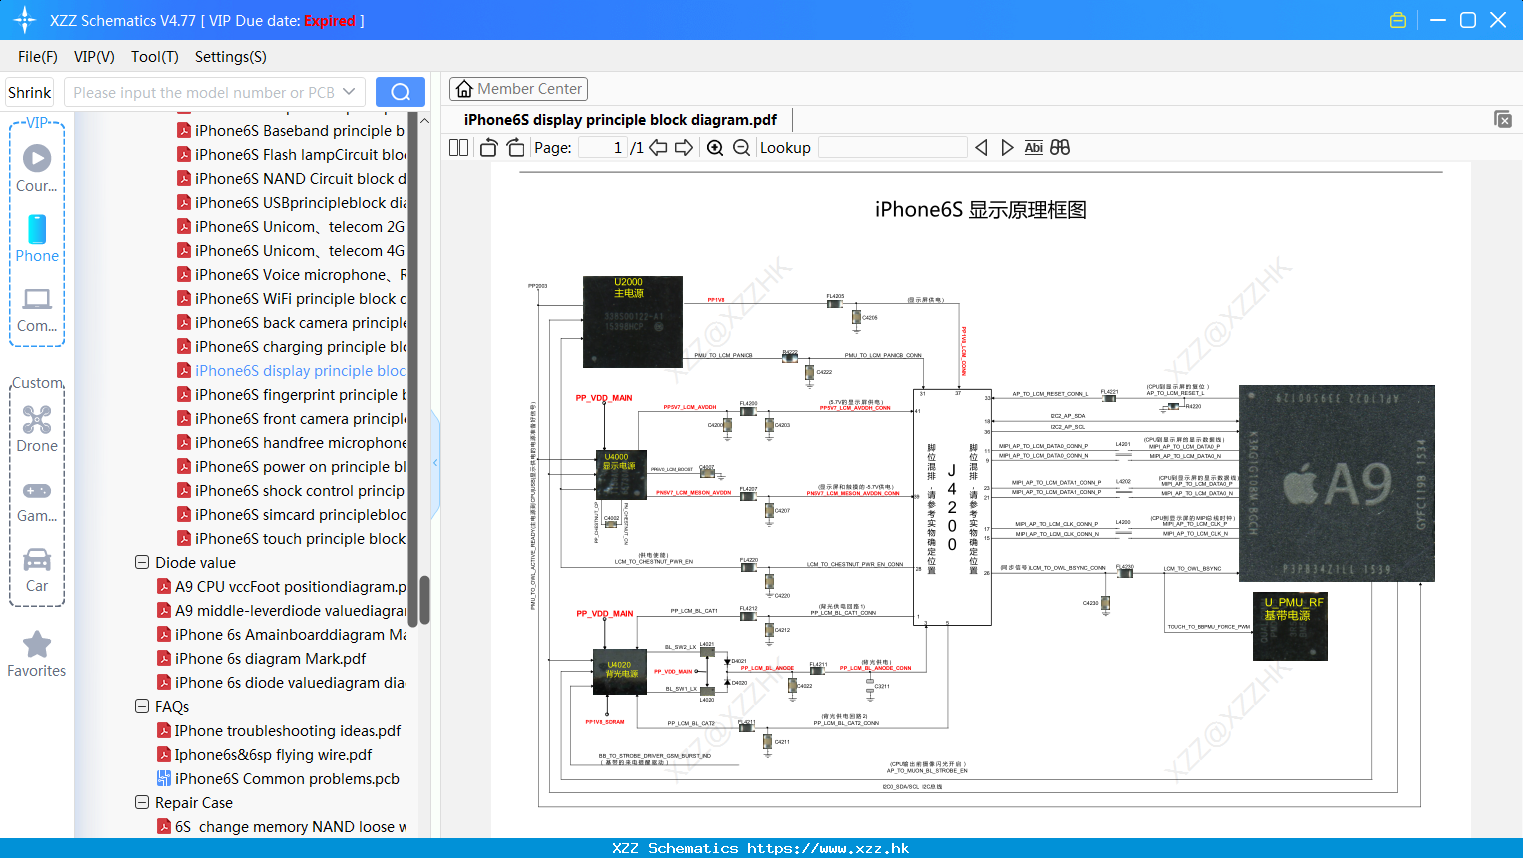
Task: Open iPhone6S WiFi principle block file
Action: pos(291,298)
